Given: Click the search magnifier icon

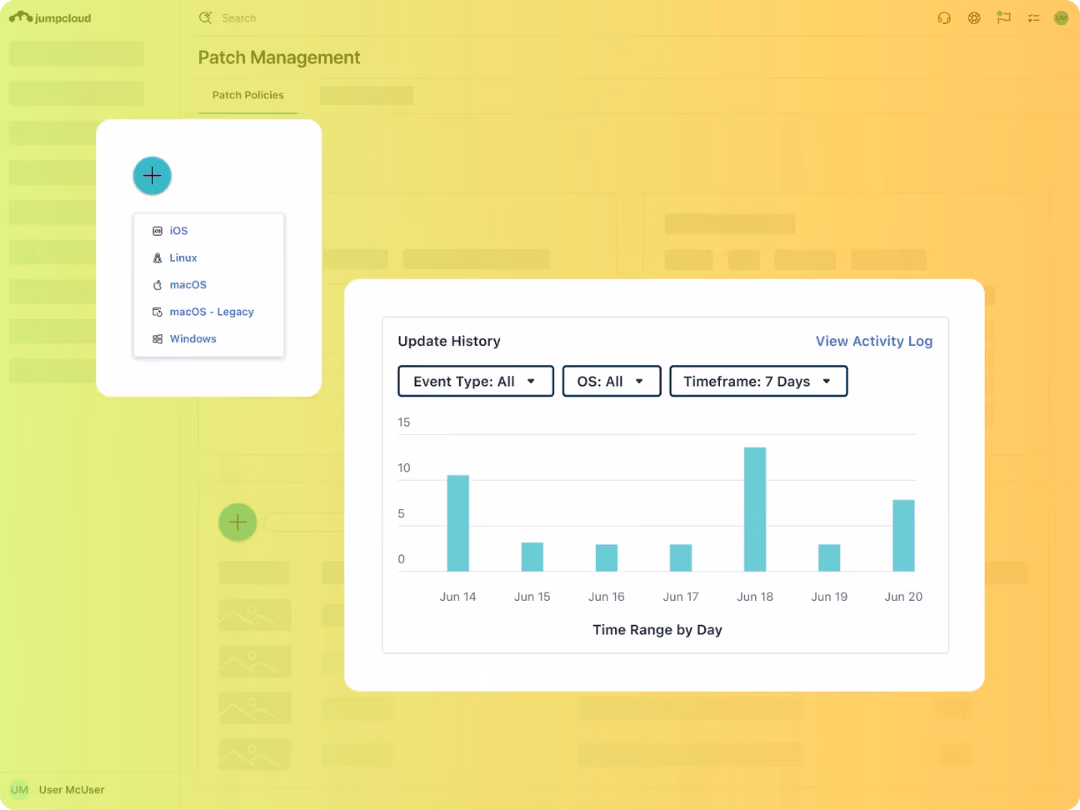Looking at the screenshot, I should tap(205, 18).
